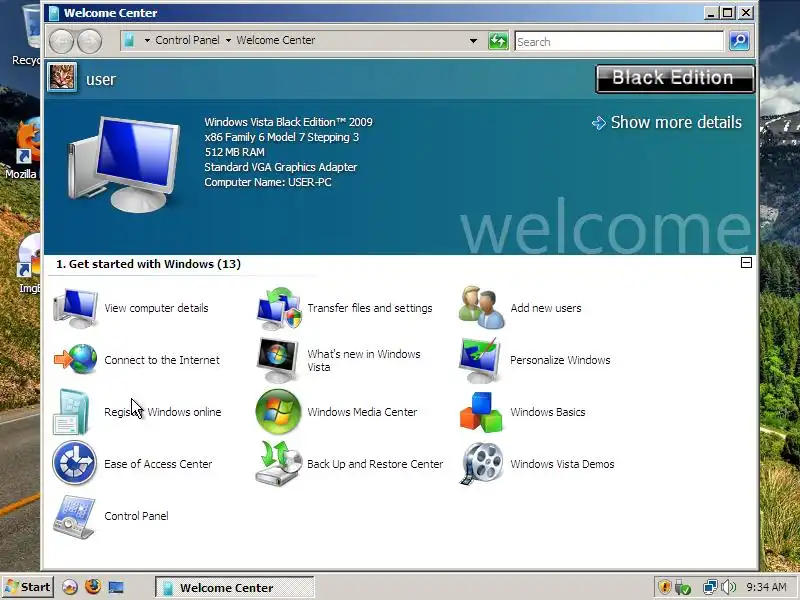This screenshot has height=600, width=800.
Task: Refresh the Welcome Center address bar
Action: coord(498,41)
